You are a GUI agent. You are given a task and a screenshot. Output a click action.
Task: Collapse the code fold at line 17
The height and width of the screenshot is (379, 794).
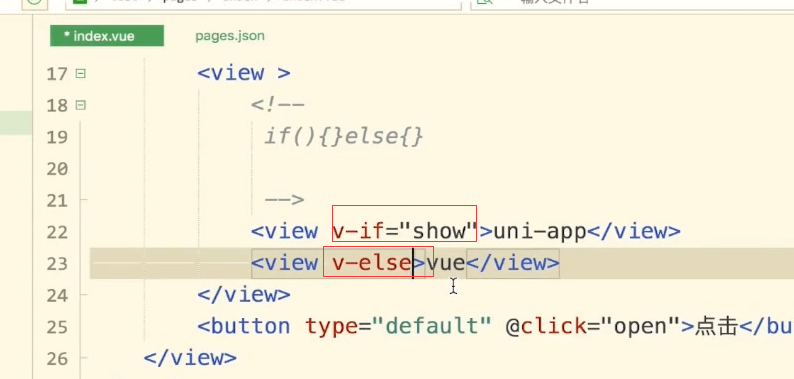tap(81, 73)
